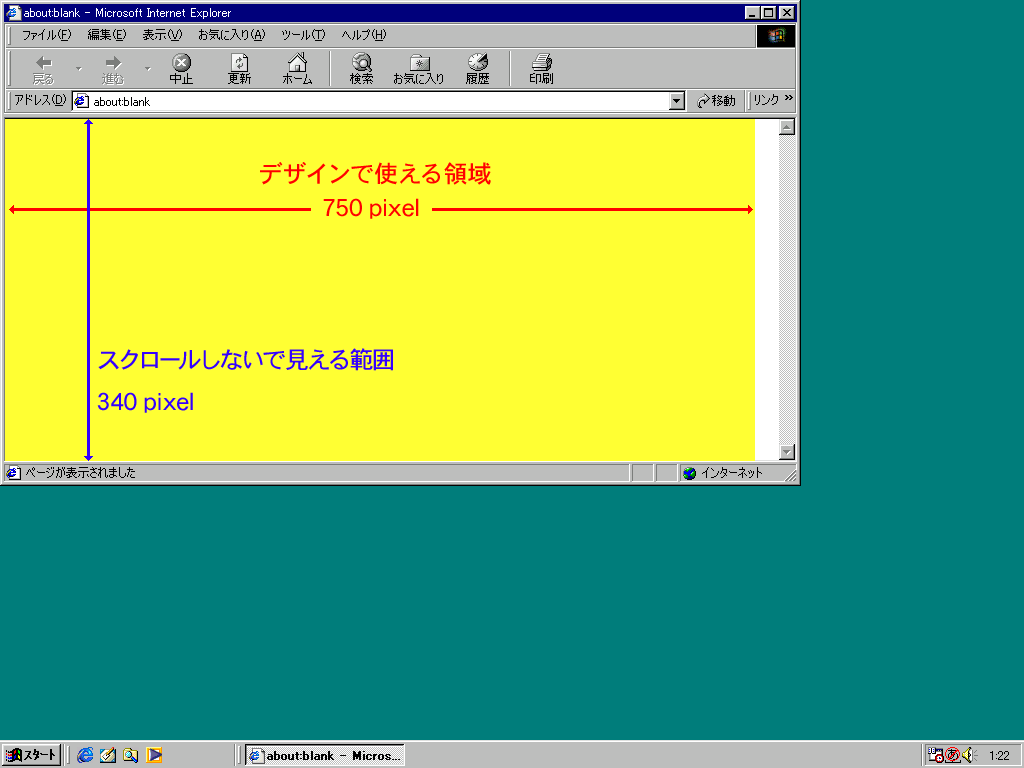
Task: Open the History (履歴) panel
Action: click(477, 69)
